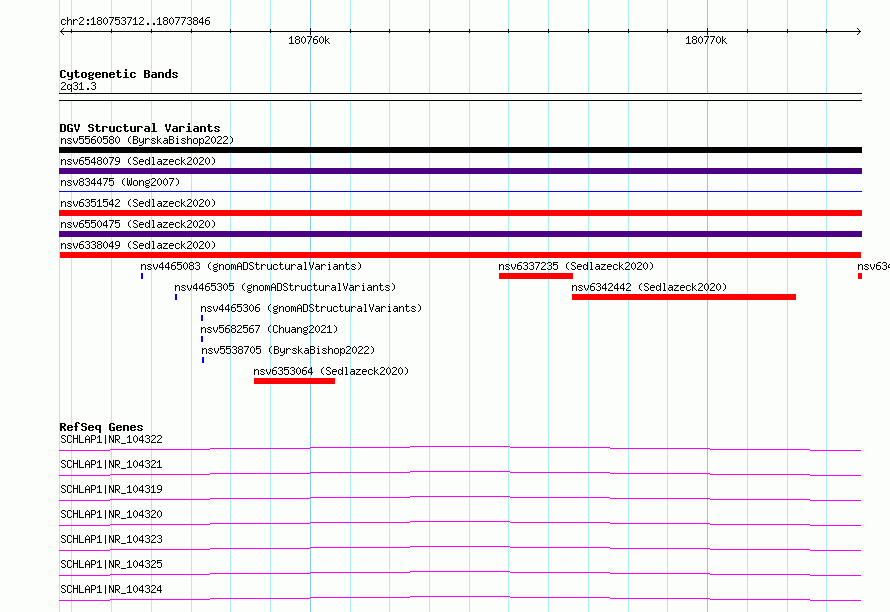890x612 pixels.
Task: Open the SCHLAP1|NR_104323 transcript label
Action: coord(111,539)
